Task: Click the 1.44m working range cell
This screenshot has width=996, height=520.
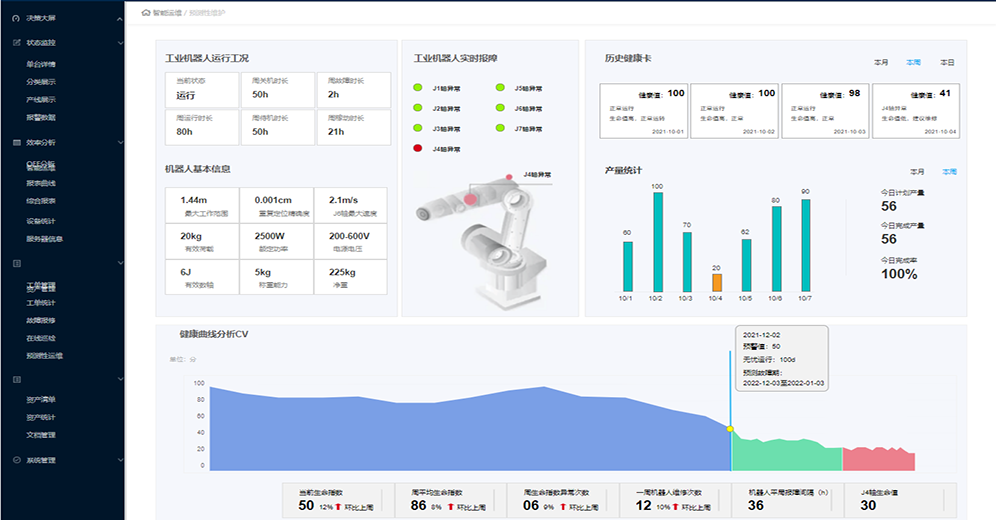Action: 202,205
